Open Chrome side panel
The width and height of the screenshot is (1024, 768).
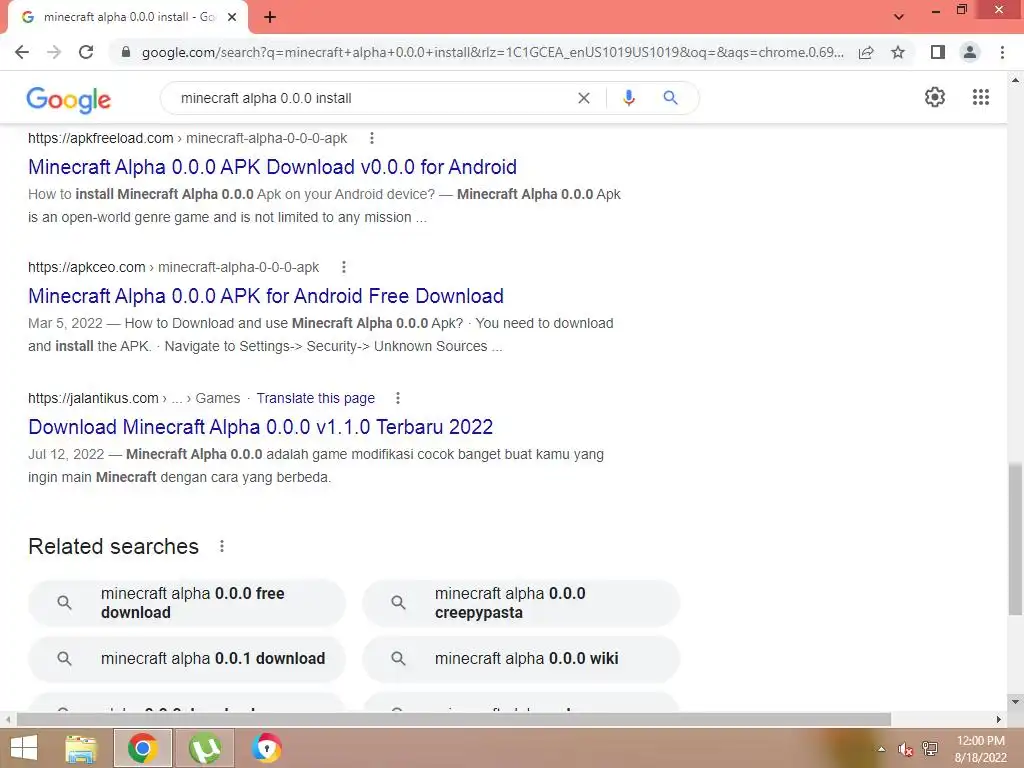point(938,52)
